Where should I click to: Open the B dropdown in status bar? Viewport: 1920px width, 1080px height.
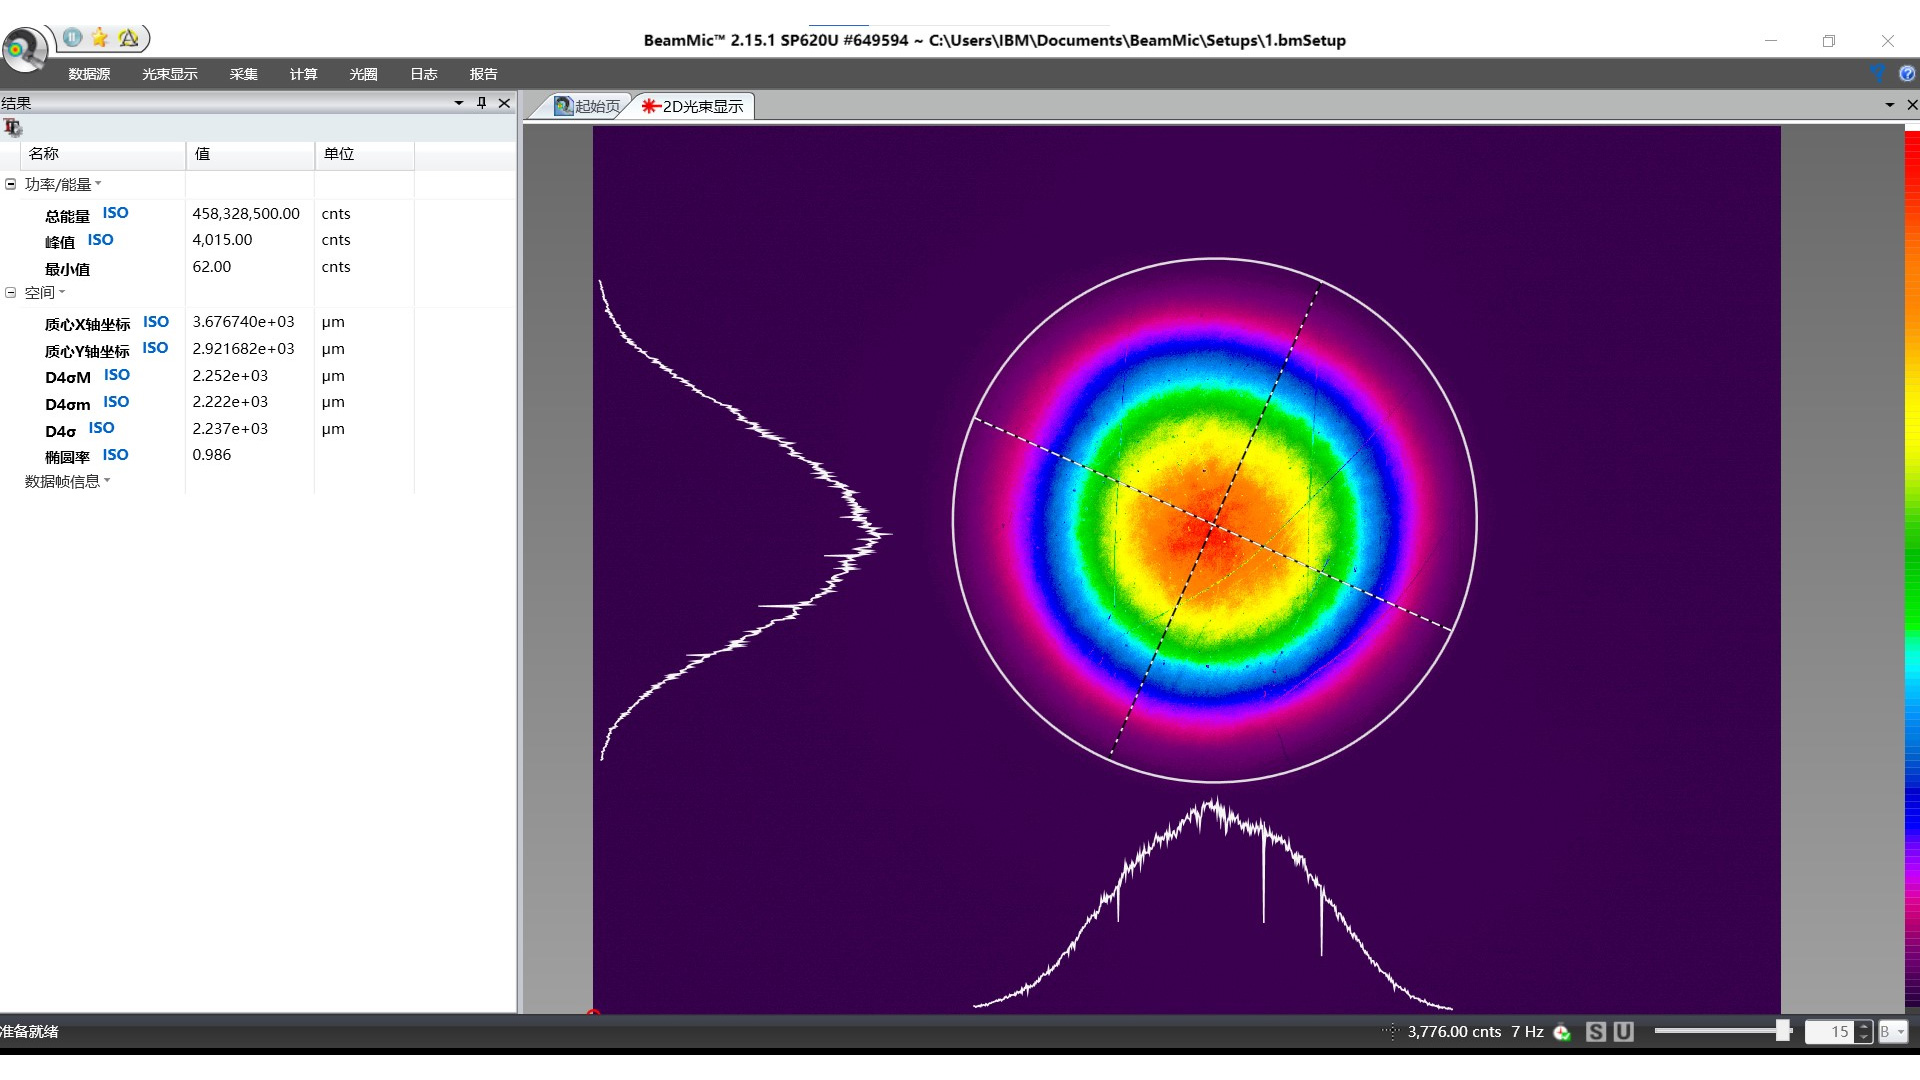point(1893,1032)
